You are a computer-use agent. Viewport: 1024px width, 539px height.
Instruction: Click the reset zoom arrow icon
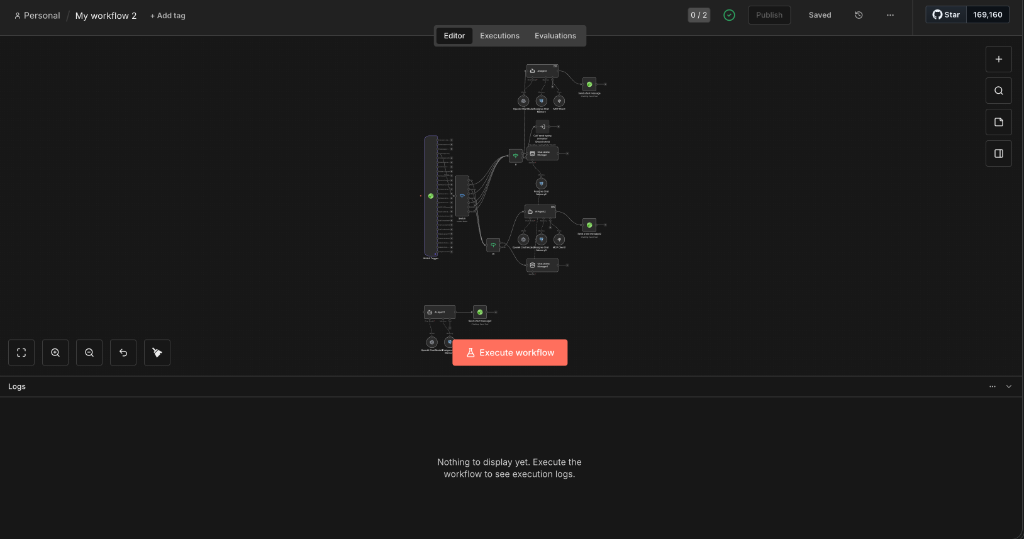point(123,353)
